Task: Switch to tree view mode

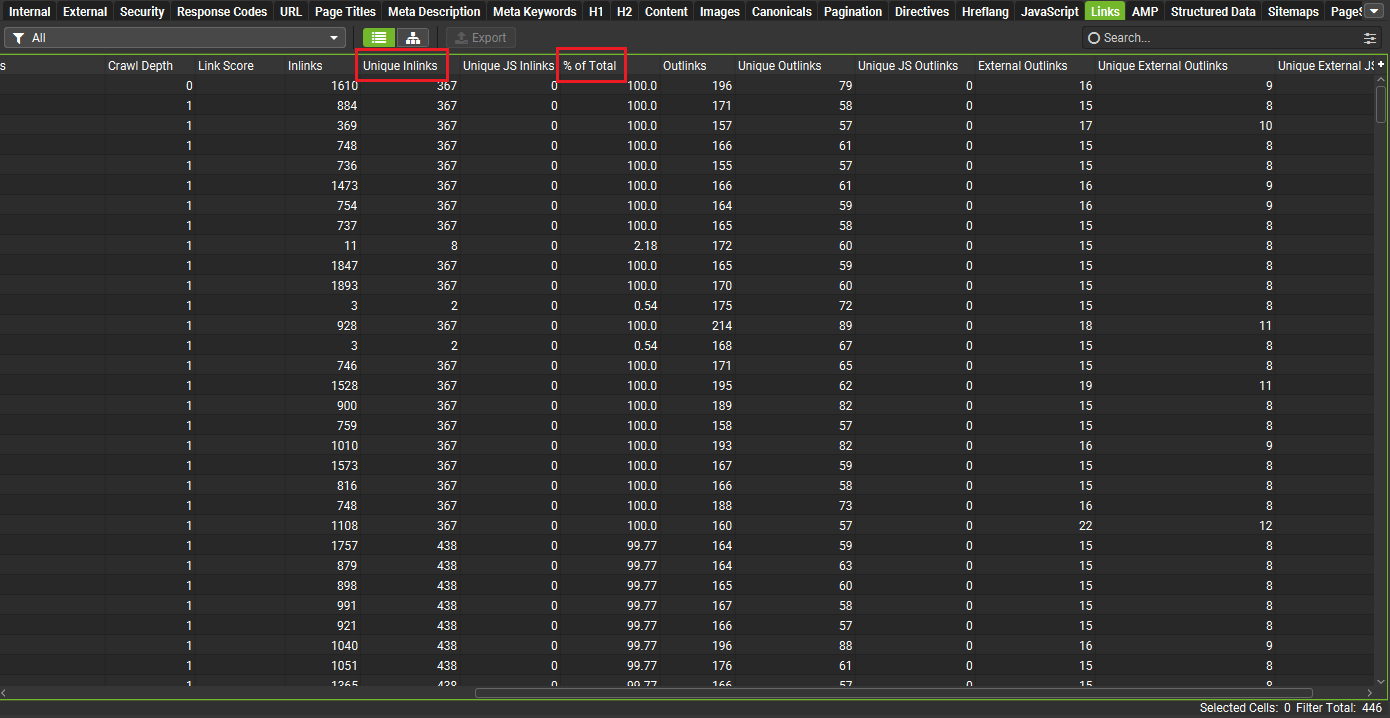Action: pos(412,38)
